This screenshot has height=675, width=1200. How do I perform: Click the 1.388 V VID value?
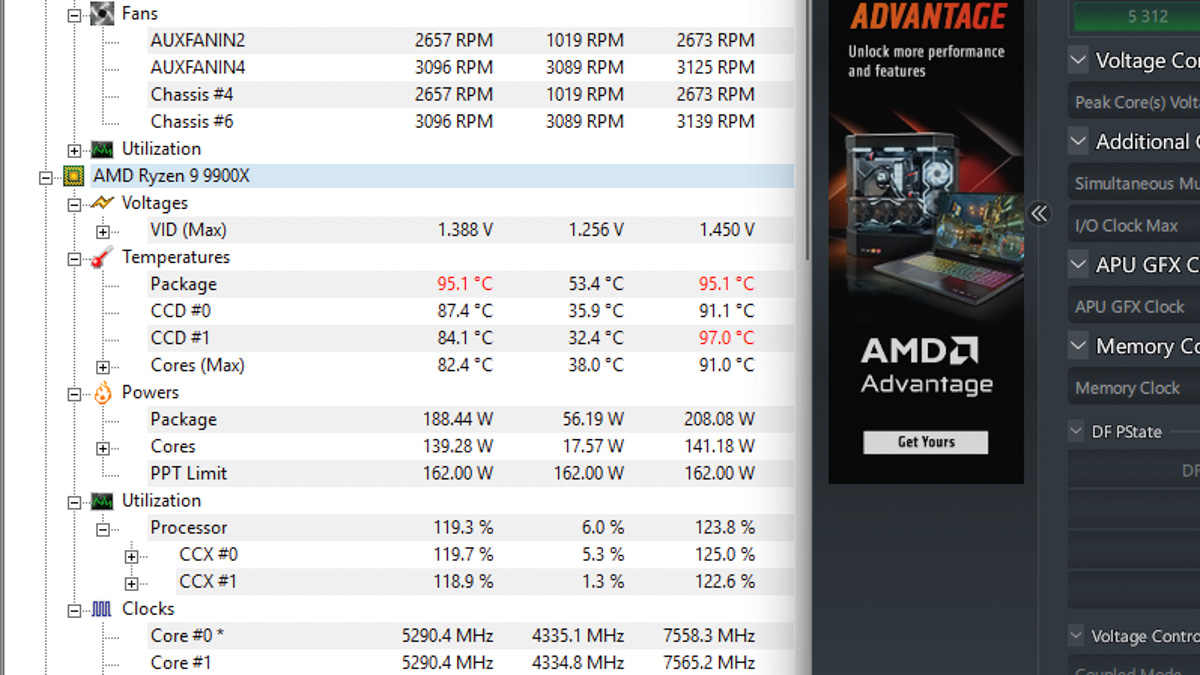465,230
